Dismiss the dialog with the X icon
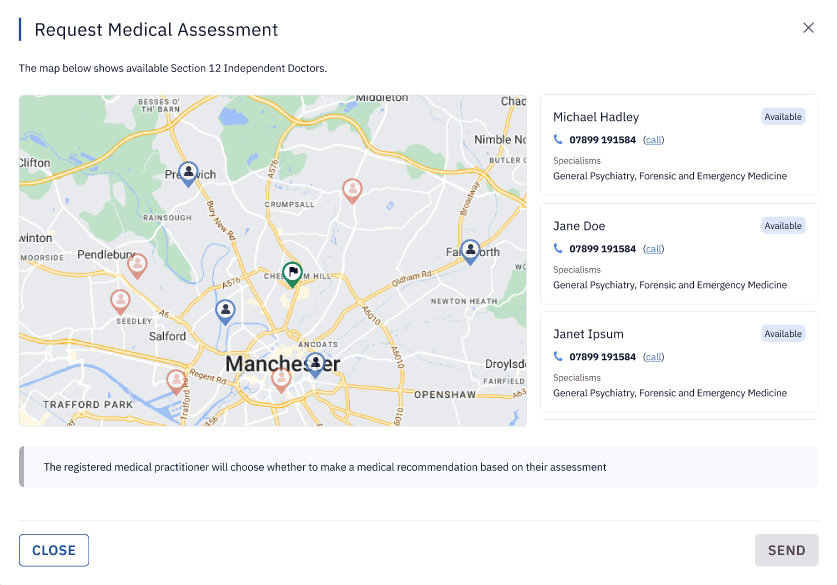 [x=808, y=28]
